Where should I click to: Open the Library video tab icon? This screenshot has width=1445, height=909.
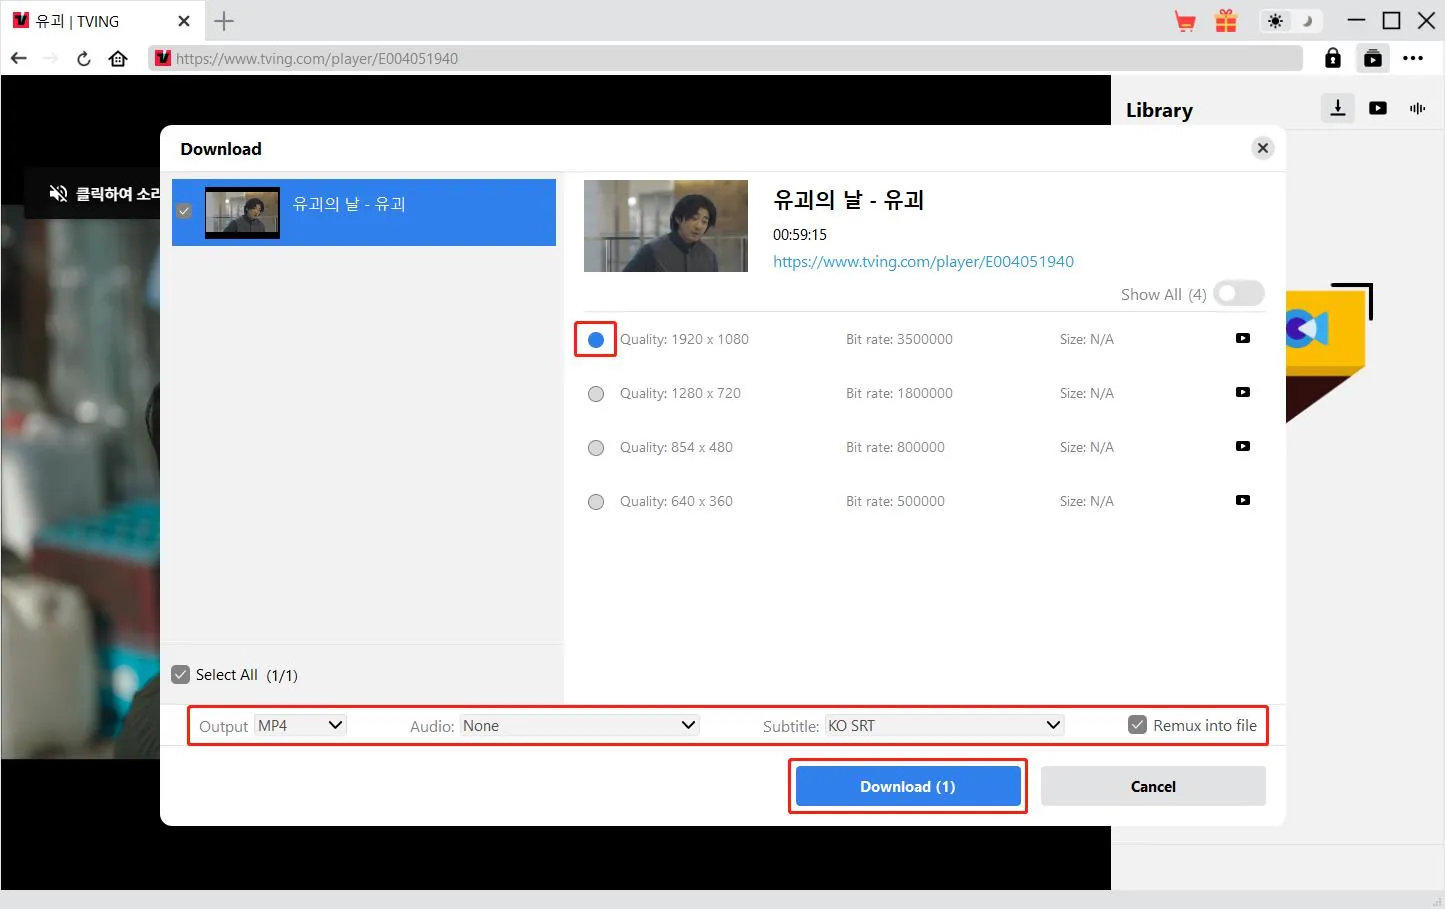(x=1378, y=108)
